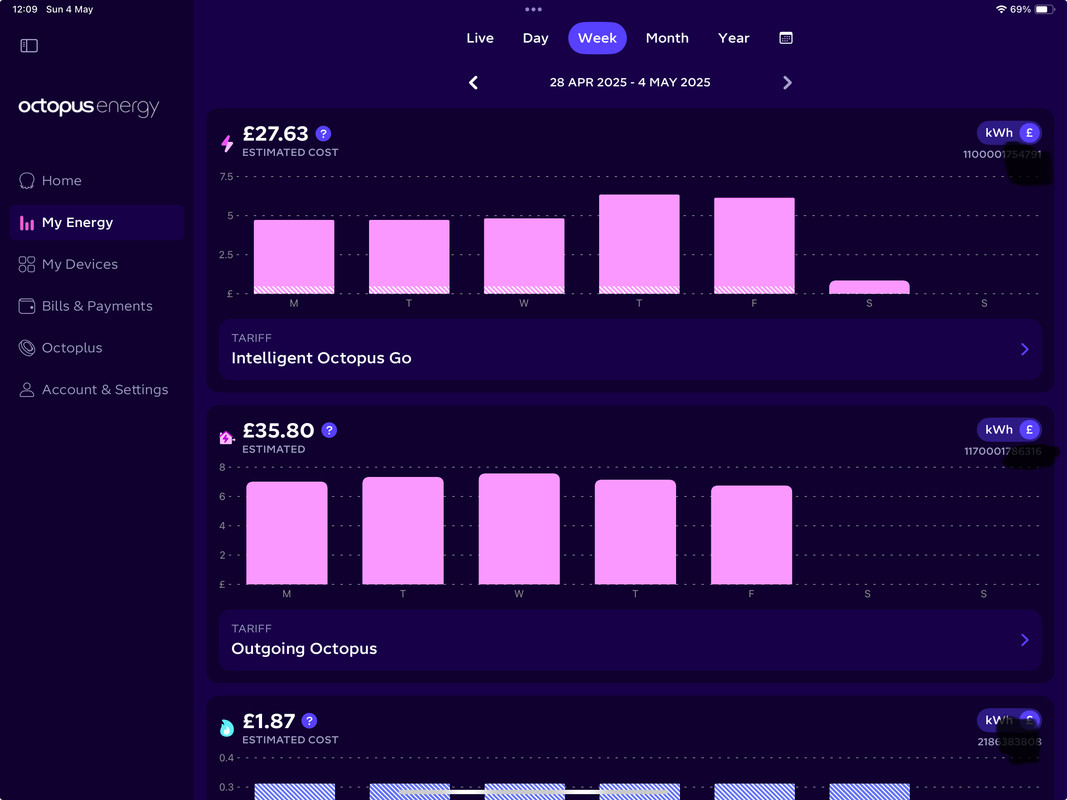Select Monday's bar in export chart

coord(286,533)
